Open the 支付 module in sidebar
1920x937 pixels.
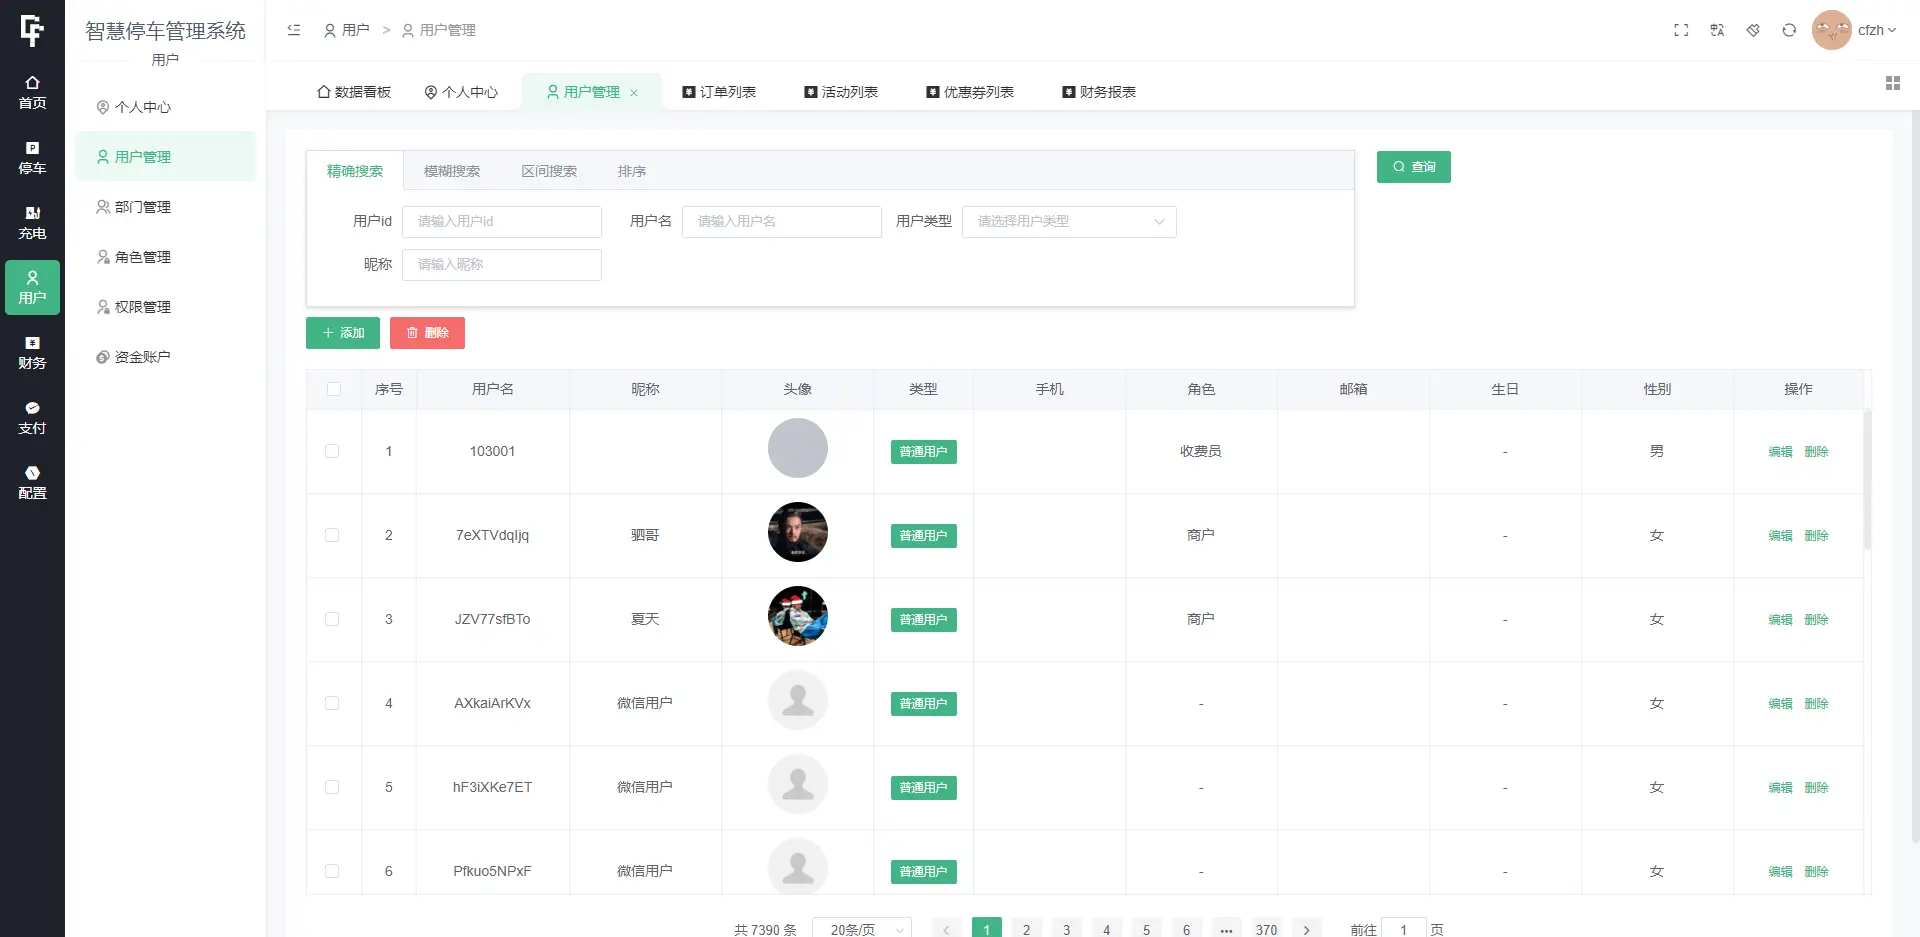[x=32, y=417]
